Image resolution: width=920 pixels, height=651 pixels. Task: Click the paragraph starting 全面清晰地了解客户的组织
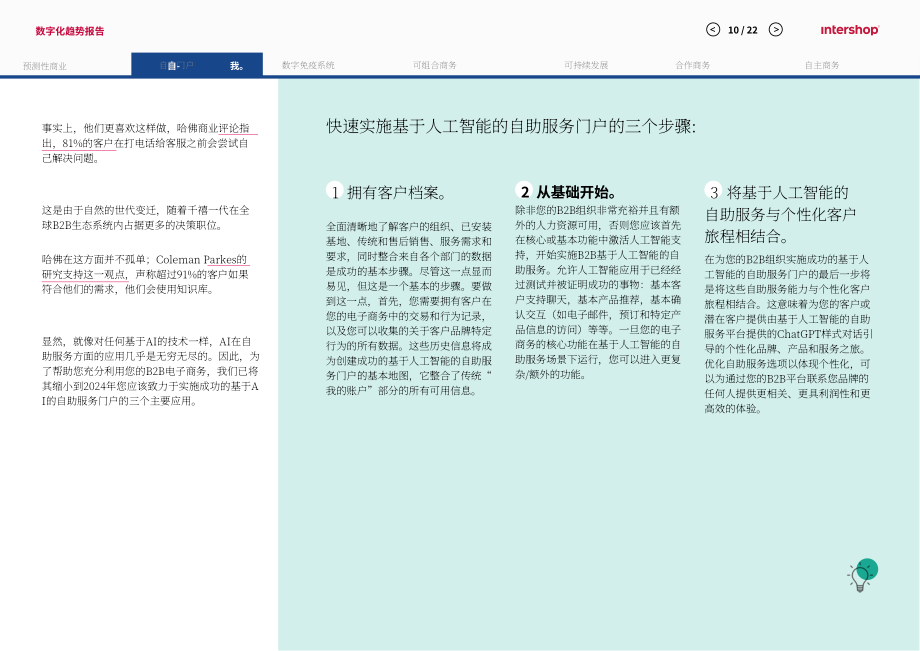pyautogui.click(x=409, y=308)
